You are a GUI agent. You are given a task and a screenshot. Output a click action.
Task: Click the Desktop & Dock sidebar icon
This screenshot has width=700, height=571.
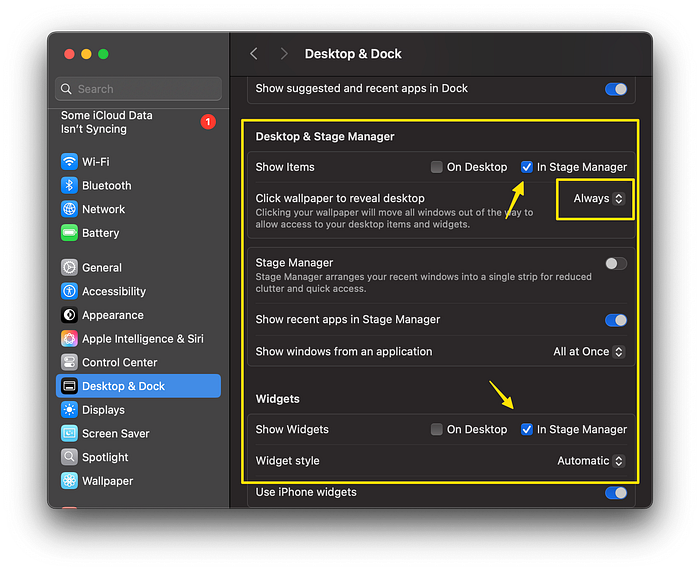coord(69,386)
